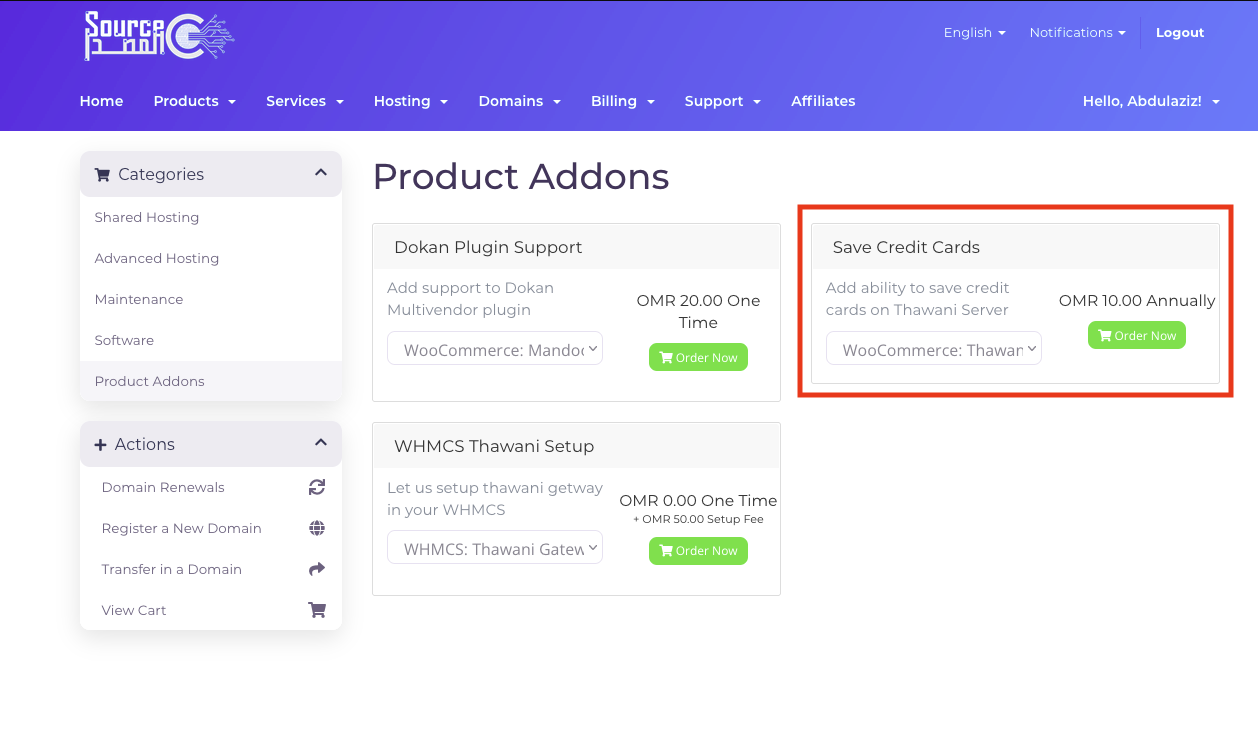Open Register a New Domain action
This screenshot has height=737, width=1258.
[x=211, y=528]
